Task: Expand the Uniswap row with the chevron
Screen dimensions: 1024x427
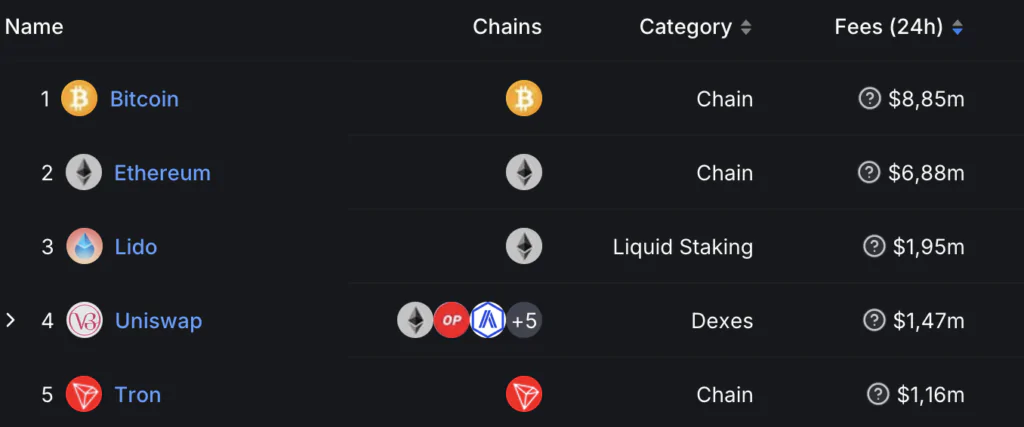Action: point(10,321)
